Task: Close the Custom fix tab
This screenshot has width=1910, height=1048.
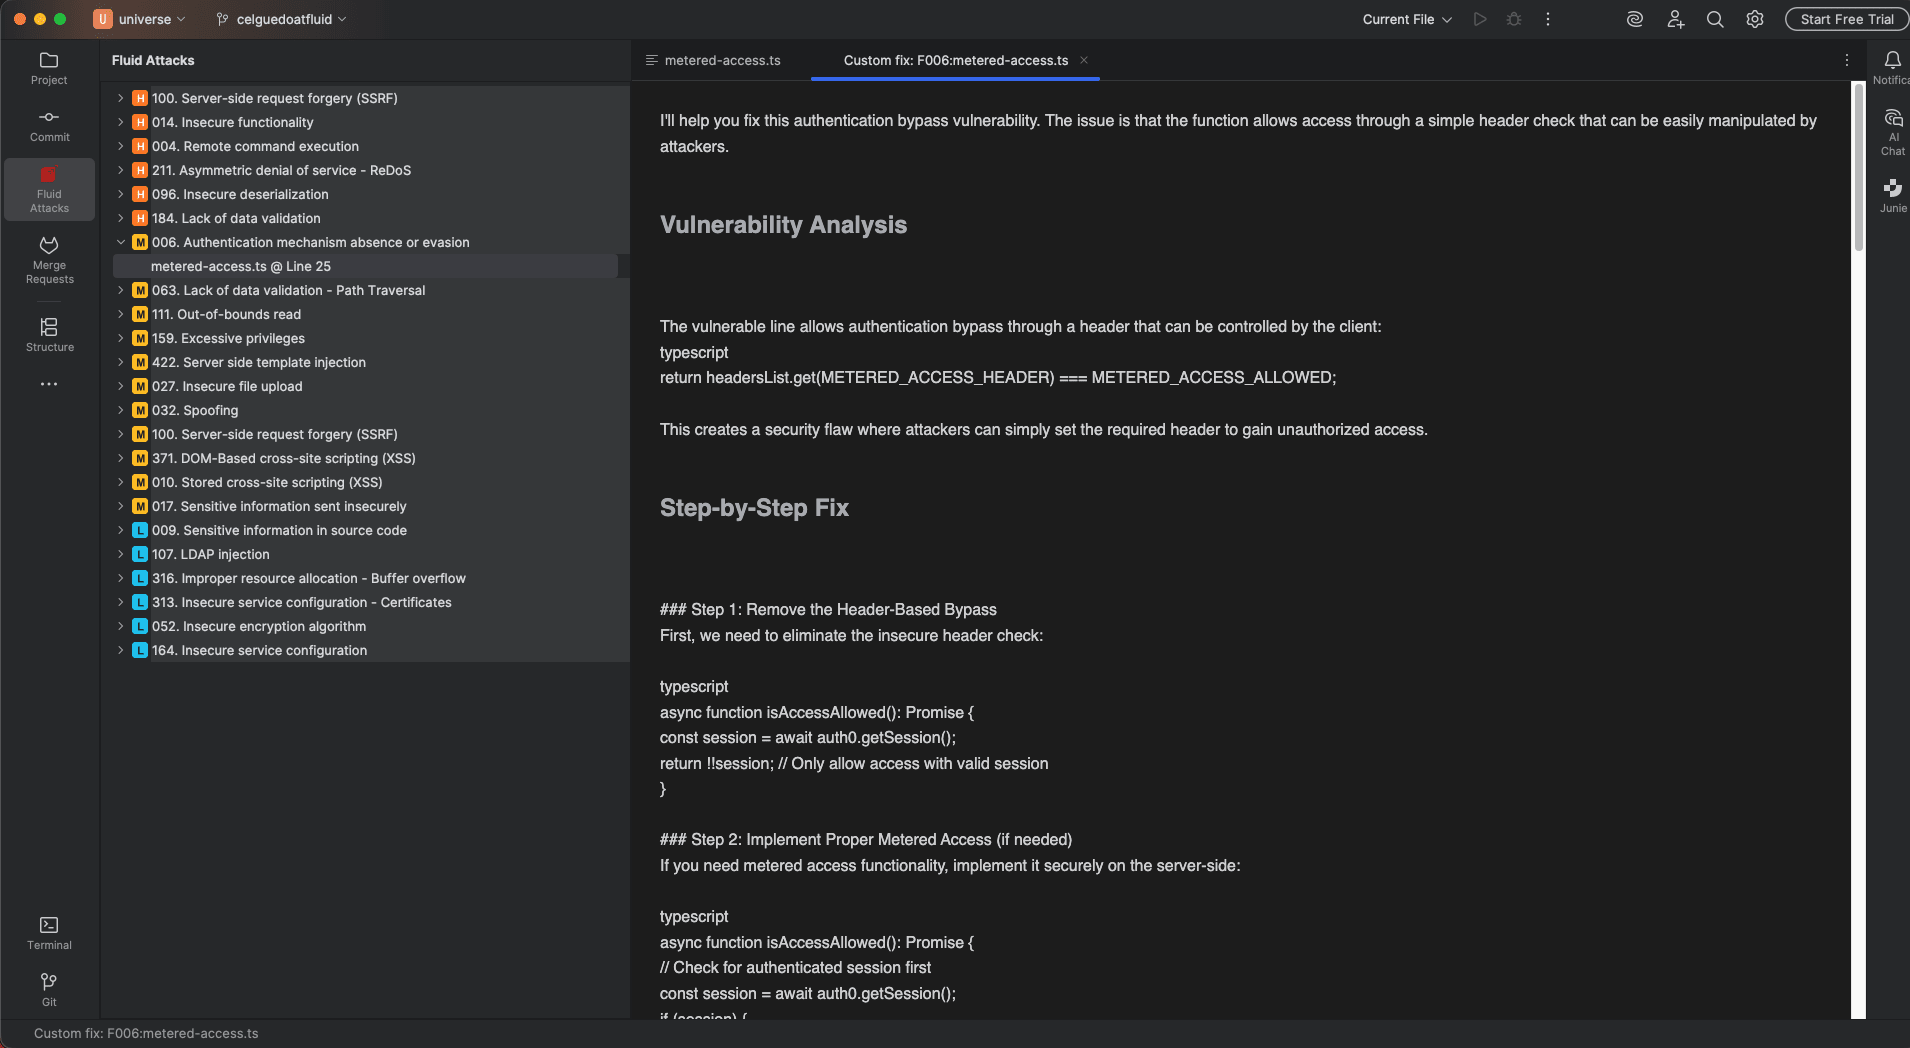Action: (x=1084, y=60)
